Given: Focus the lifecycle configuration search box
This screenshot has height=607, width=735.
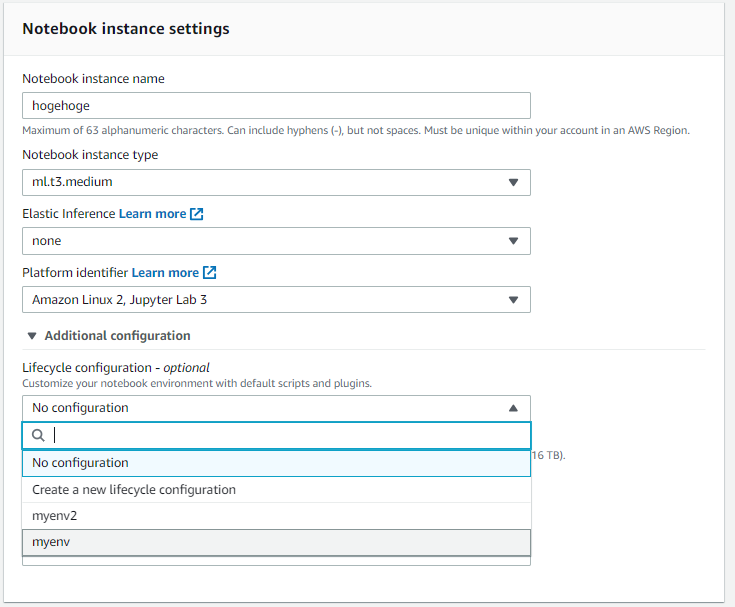Looking at the screenshot, I should click(x=290, y=435).
